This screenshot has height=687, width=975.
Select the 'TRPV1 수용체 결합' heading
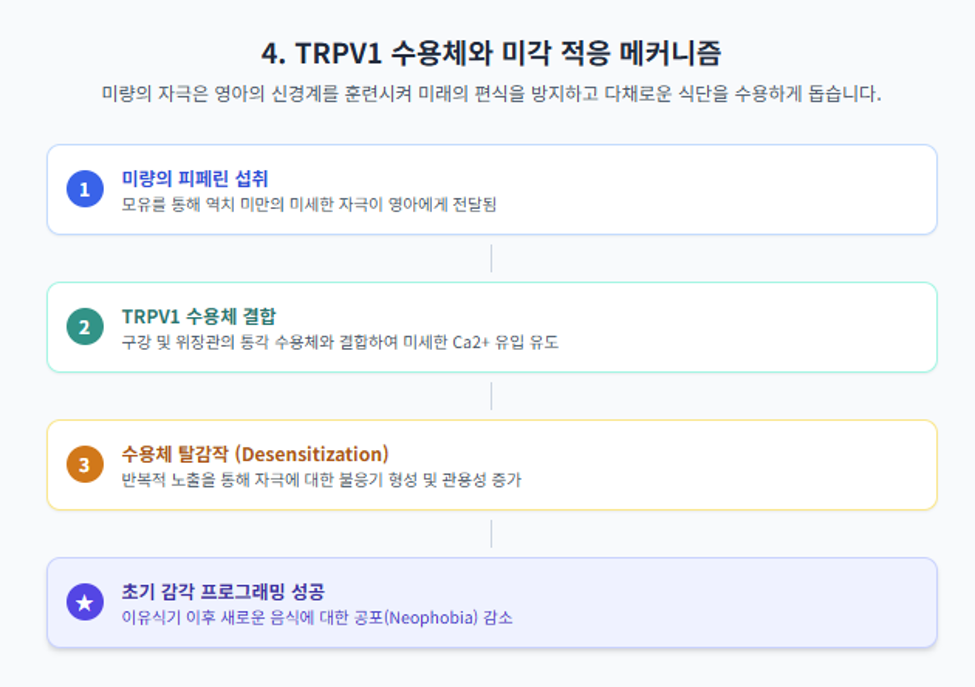[x=198, y=316]
